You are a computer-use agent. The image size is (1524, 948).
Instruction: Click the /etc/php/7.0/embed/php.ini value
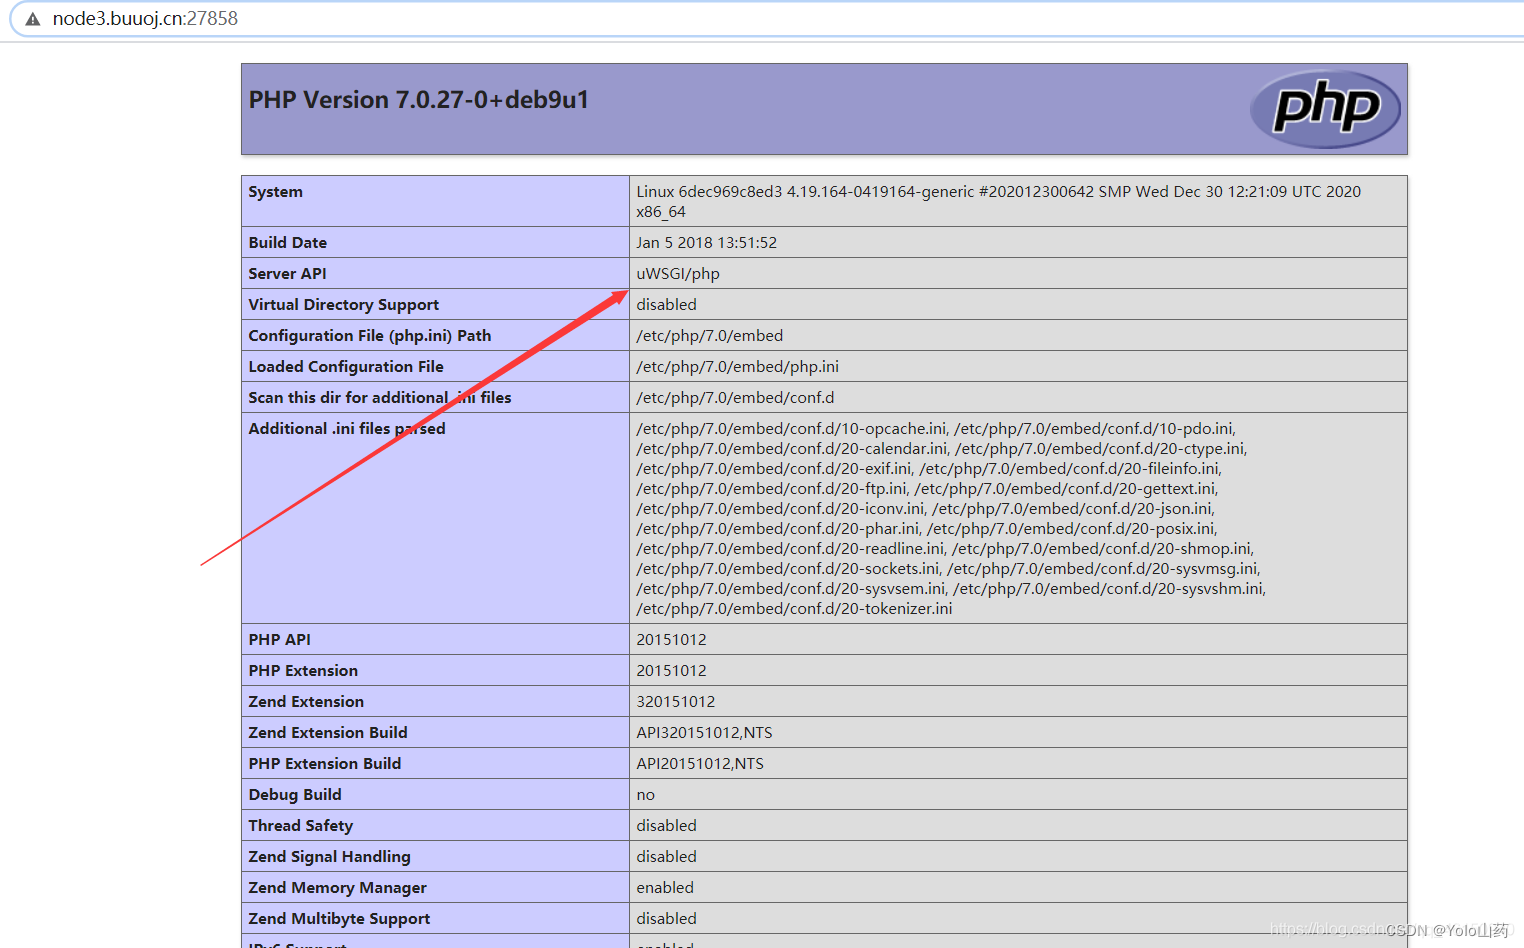[x=738, y=367]
